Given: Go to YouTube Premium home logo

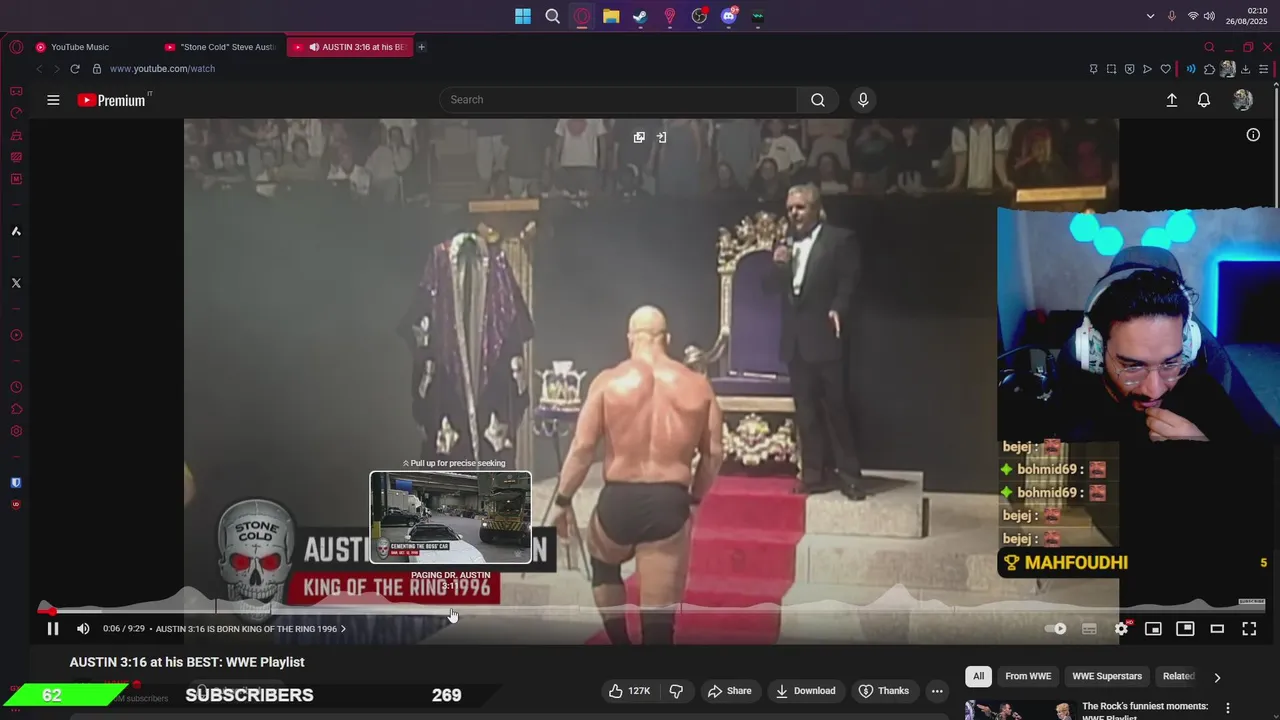Looking at the screenshot, I should click(112, 100).
